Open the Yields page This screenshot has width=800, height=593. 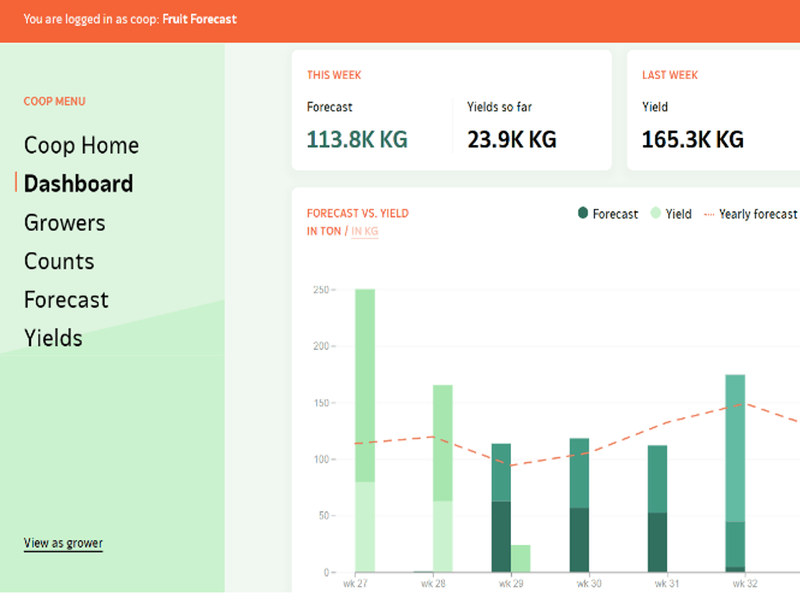click(53, 338)
